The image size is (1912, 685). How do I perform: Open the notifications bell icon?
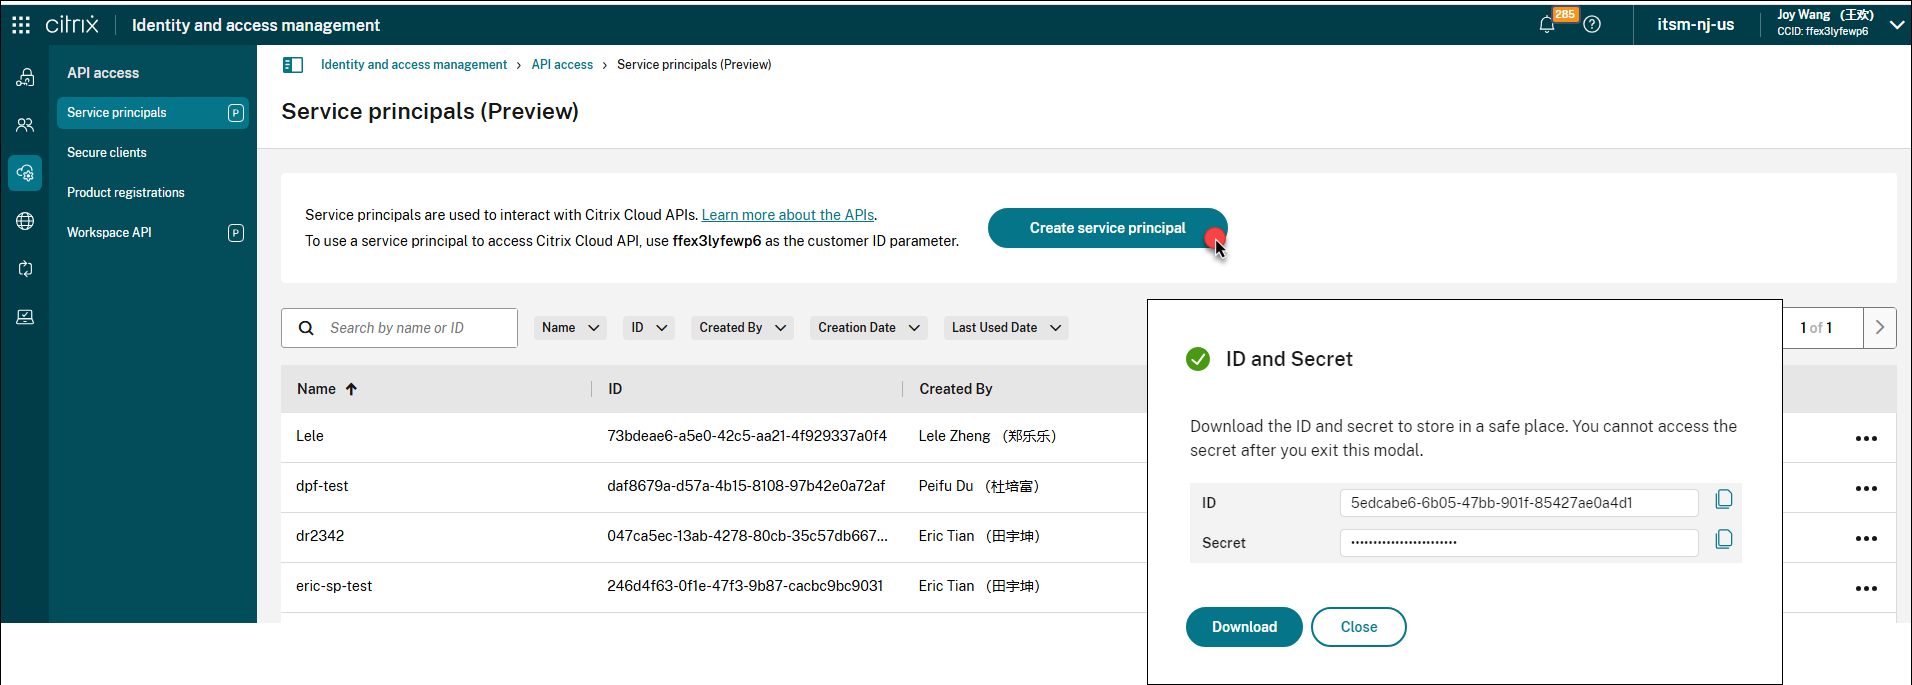pos(1547,25)
